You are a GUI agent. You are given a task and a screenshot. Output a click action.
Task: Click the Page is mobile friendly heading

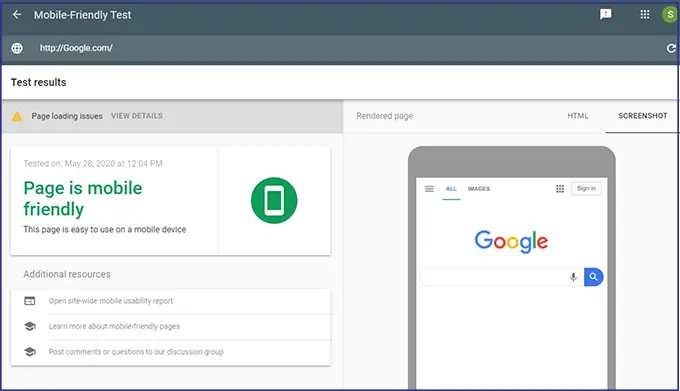click(83, 199)
